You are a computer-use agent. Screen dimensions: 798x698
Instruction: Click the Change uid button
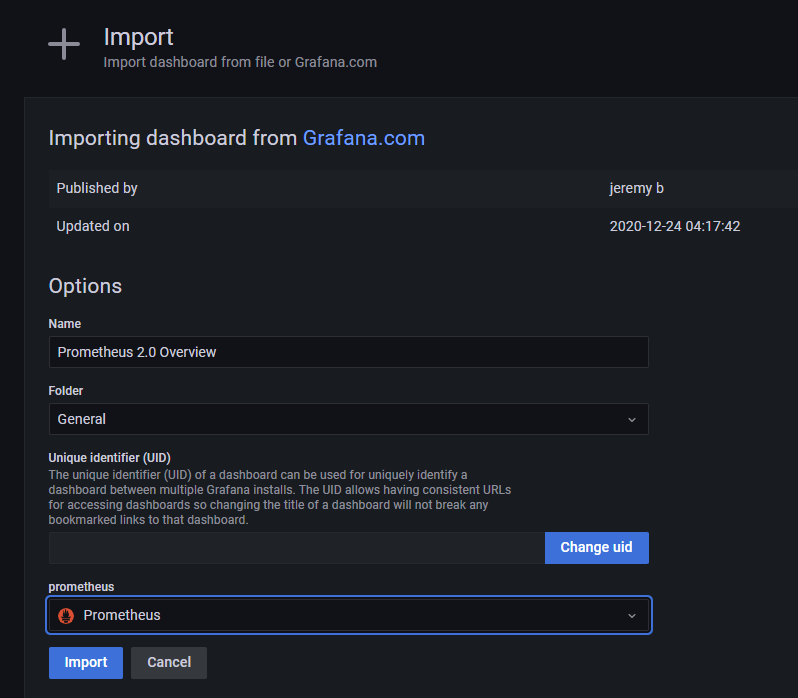coord(596,547)
